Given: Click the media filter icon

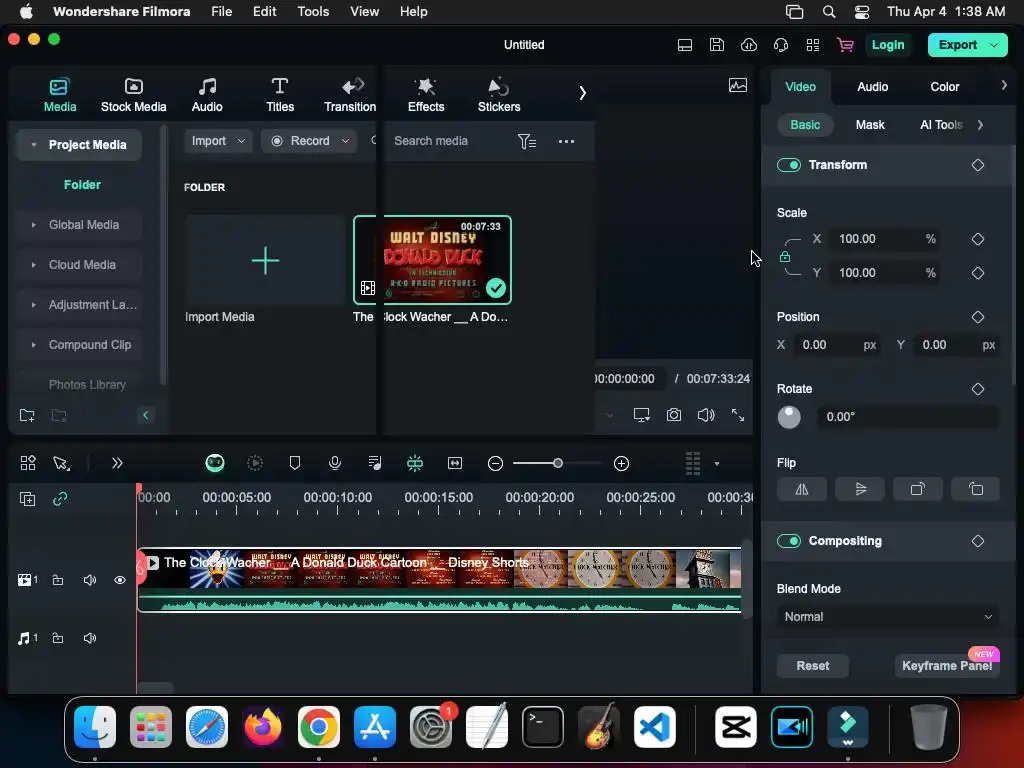Looking at the screenshot, I should coord(526,141).
